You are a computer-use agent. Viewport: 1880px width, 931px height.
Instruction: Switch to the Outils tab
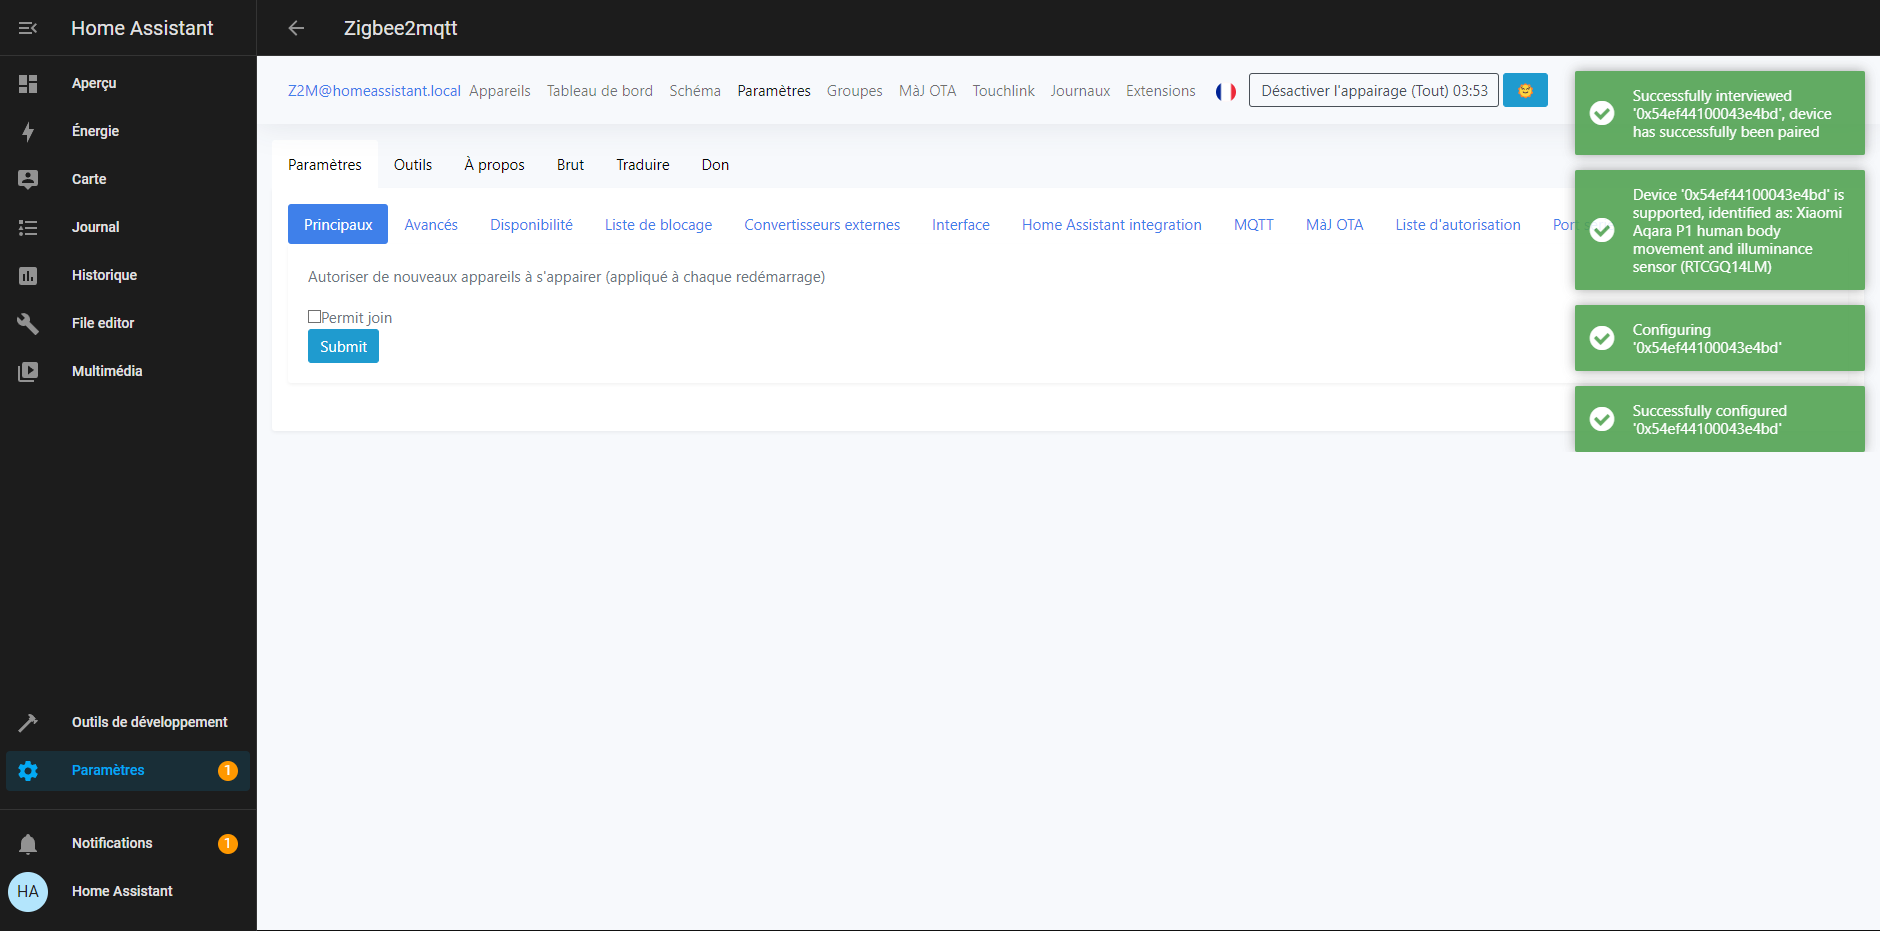[x=413, y=165]
